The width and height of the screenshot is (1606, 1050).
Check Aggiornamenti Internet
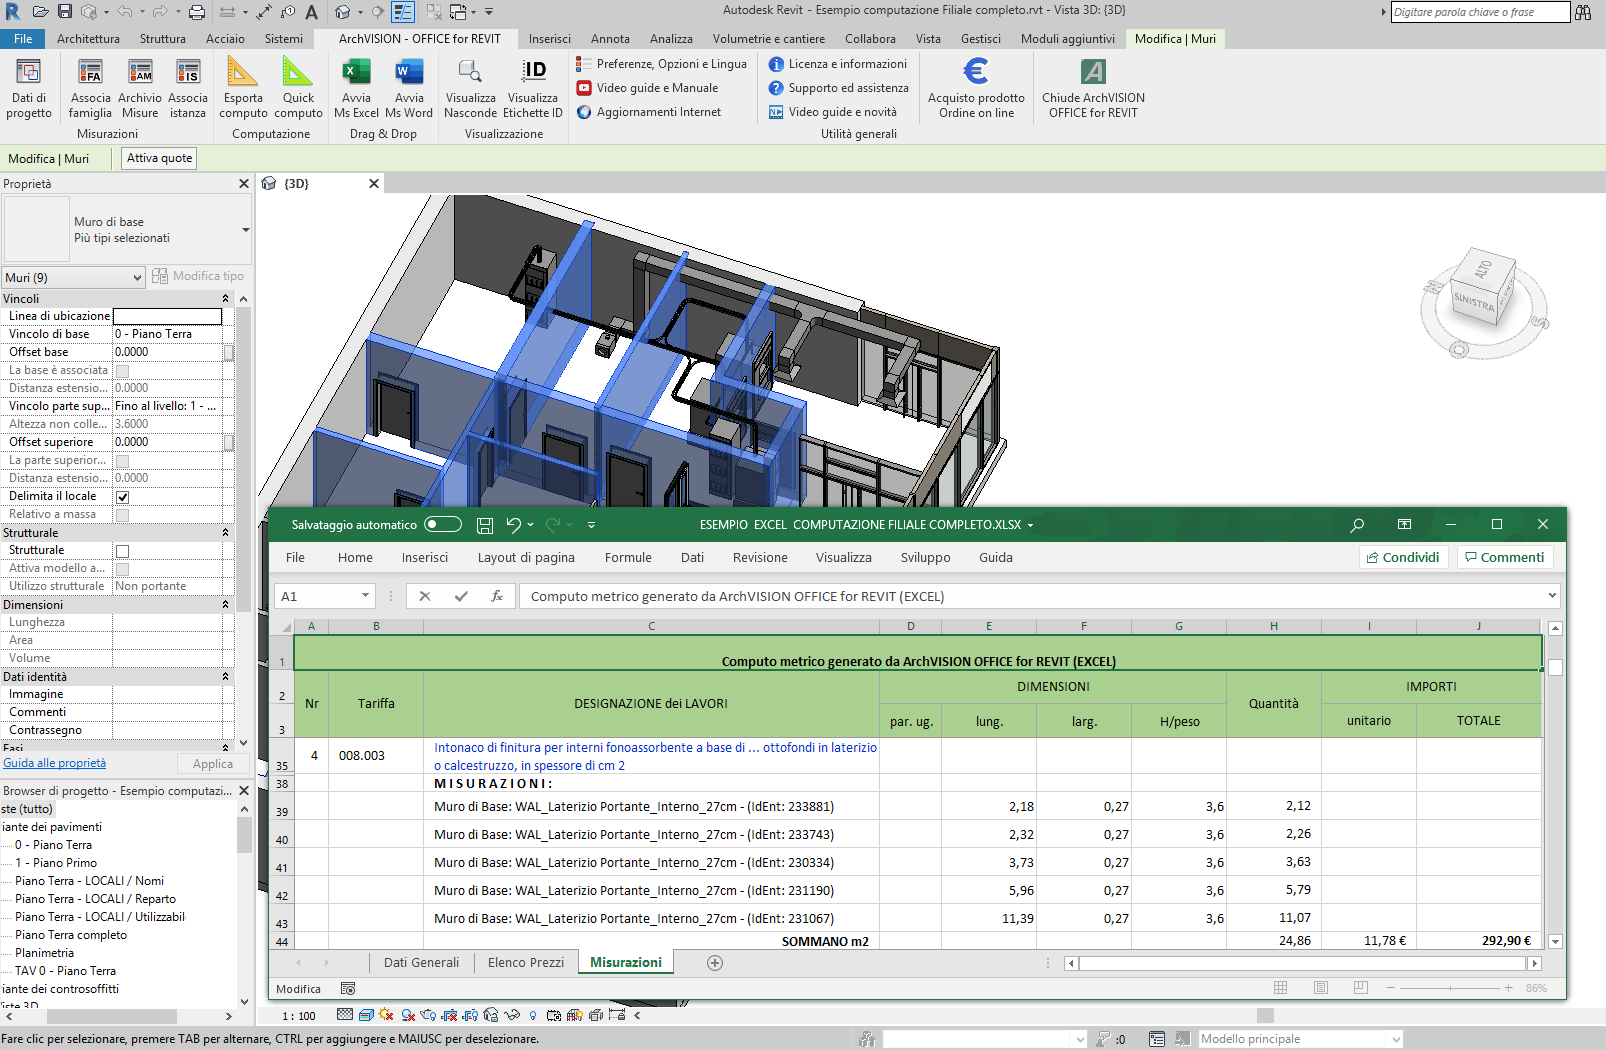pyautogui.click(x=649, y=112)
